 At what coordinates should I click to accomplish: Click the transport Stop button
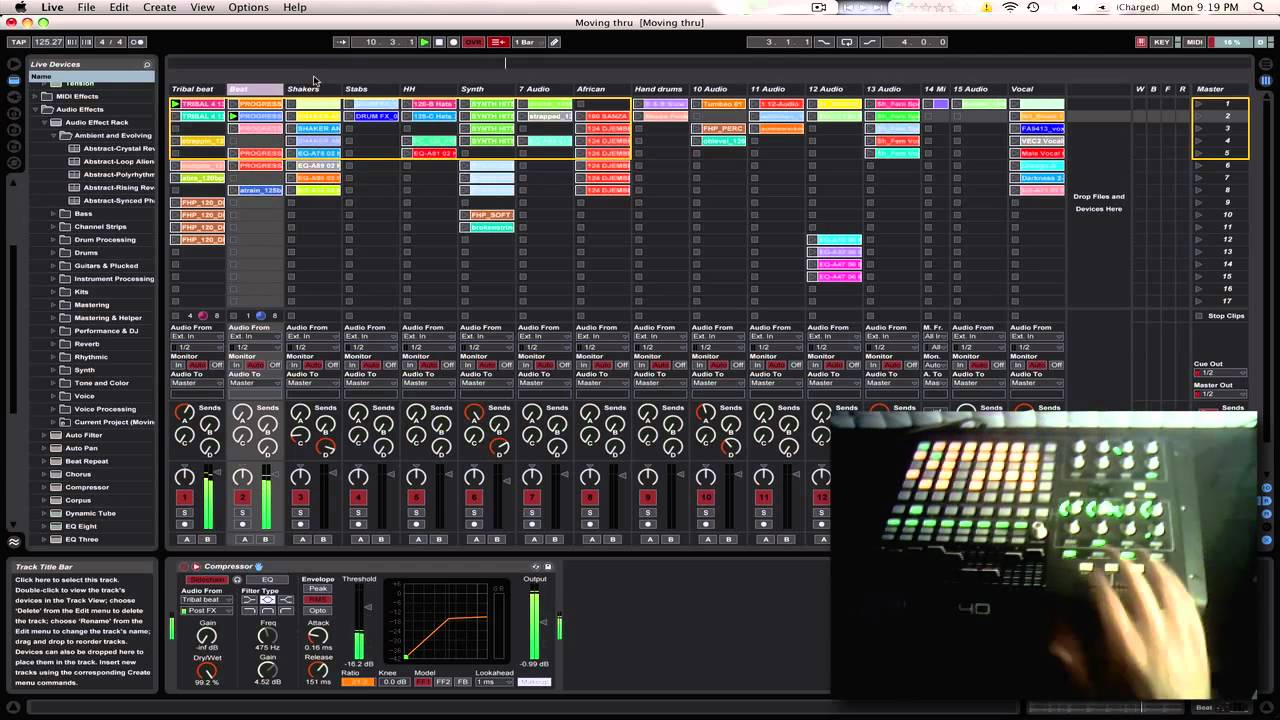tap(439, 42)
